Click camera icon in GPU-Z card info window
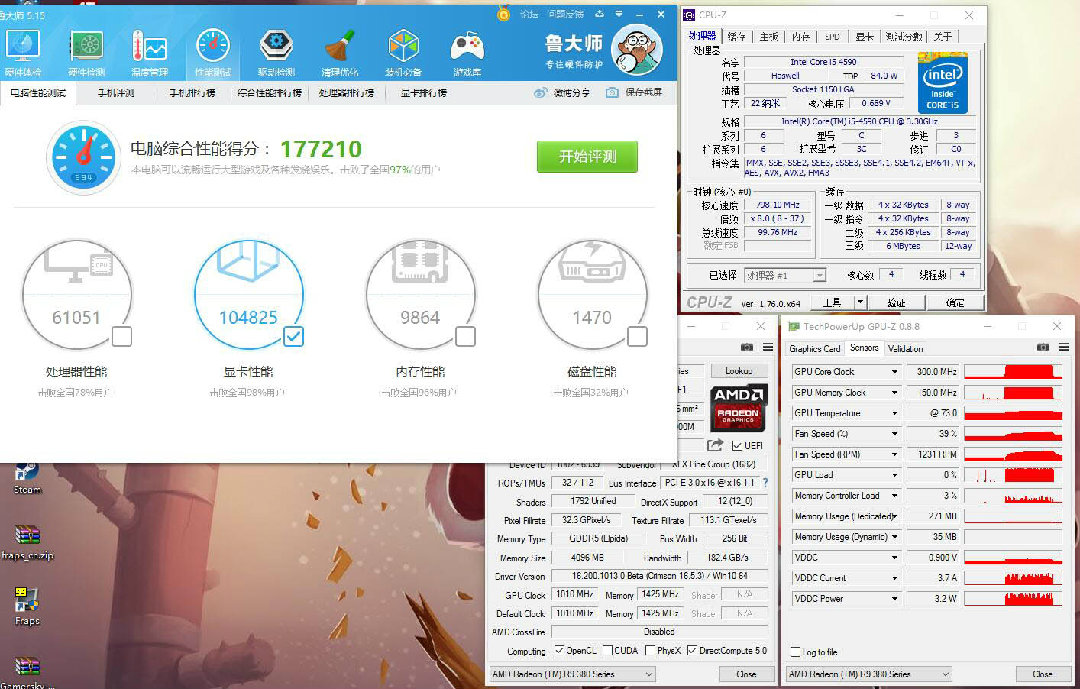The height and width of the screenshot is (689, 1080). pos(747,347)
